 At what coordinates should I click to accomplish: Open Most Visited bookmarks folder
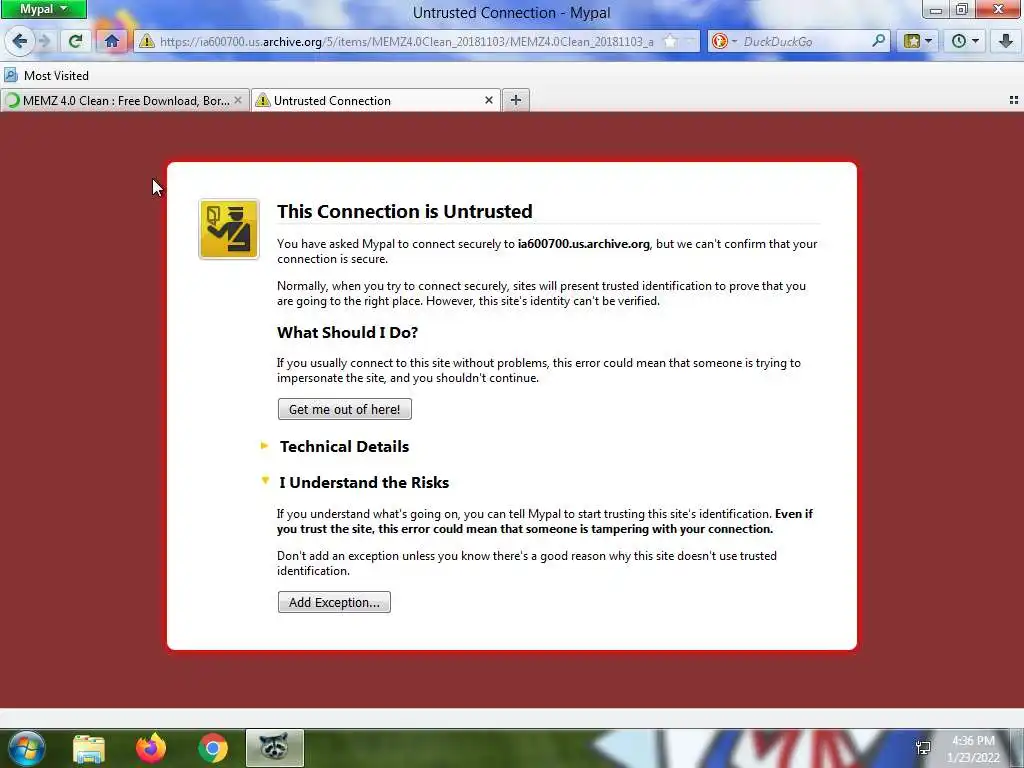click(47, 76)
